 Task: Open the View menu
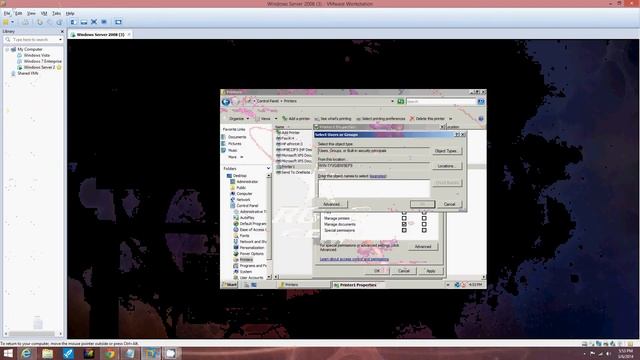31,13
